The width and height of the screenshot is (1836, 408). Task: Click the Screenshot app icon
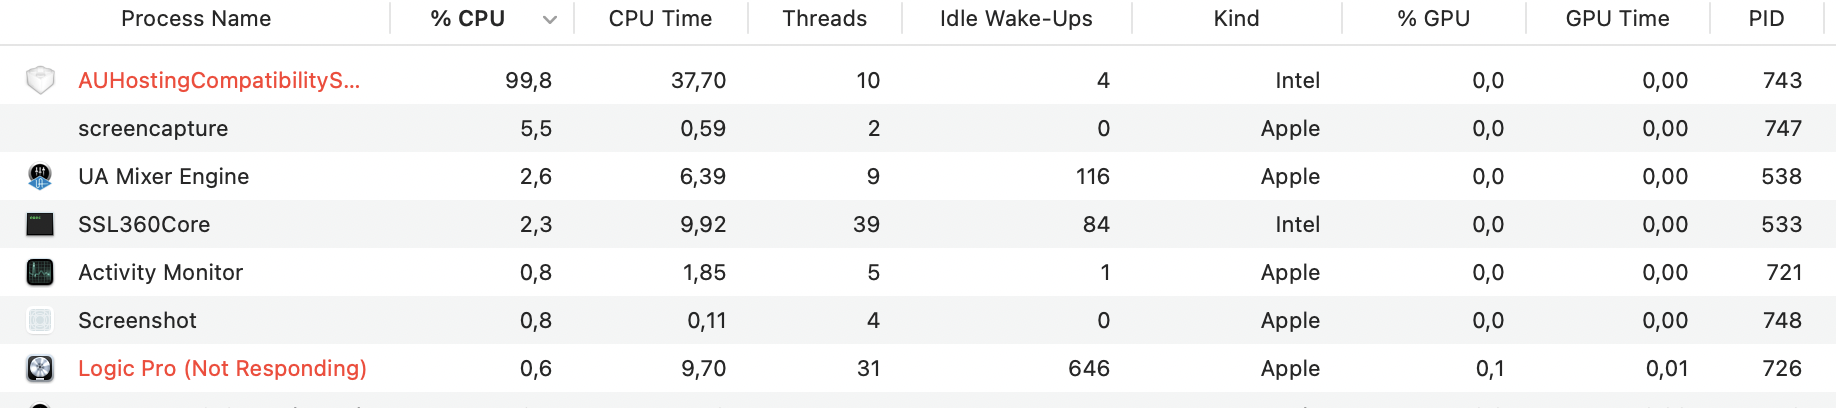40,320
